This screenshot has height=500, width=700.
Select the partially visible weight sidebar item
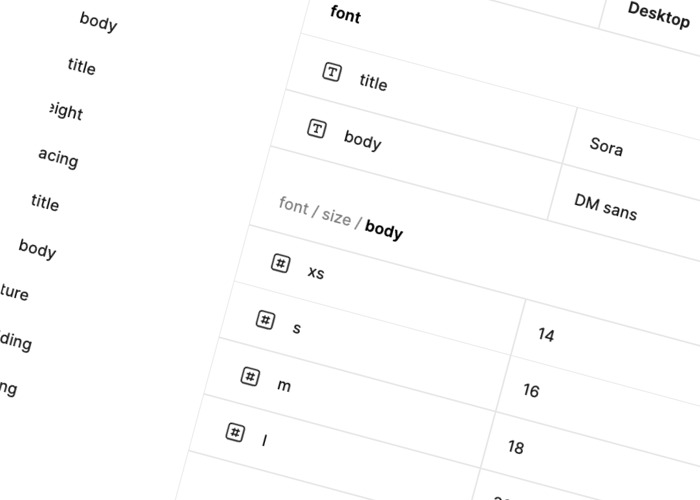(x=65, y=112)
